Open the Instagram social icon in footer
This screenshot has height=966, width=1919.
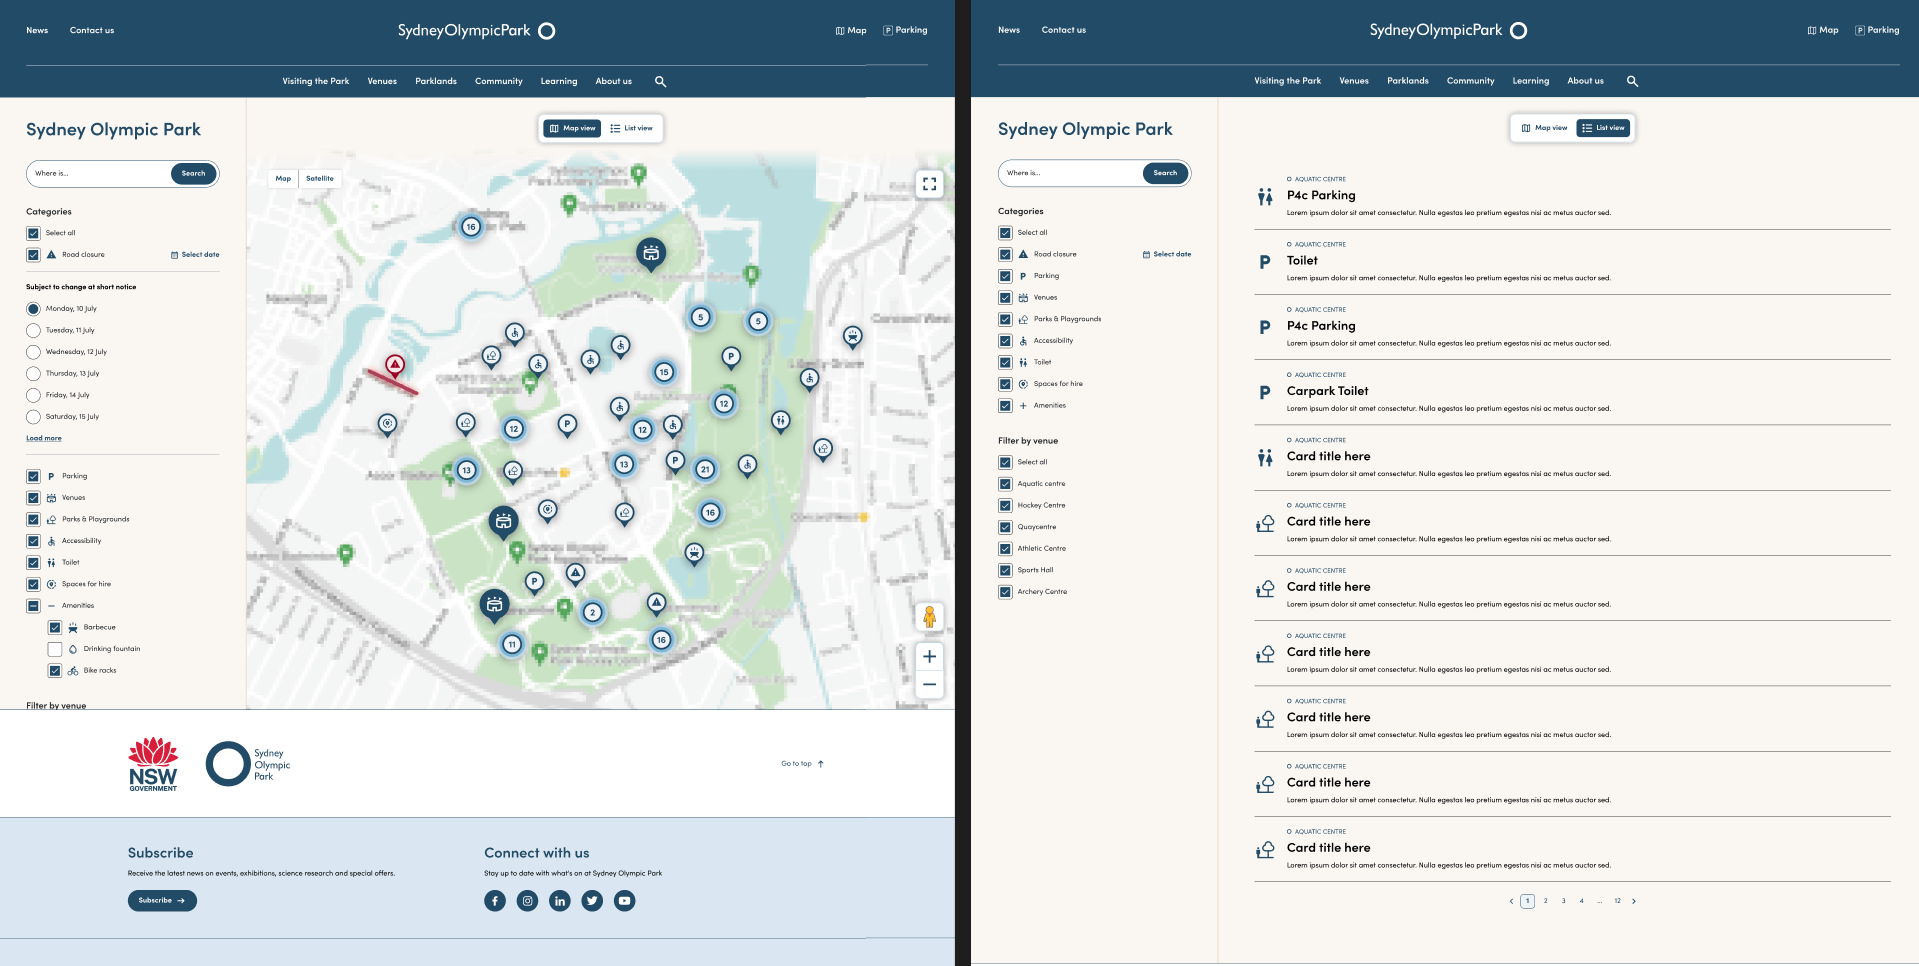coord(528,901)
